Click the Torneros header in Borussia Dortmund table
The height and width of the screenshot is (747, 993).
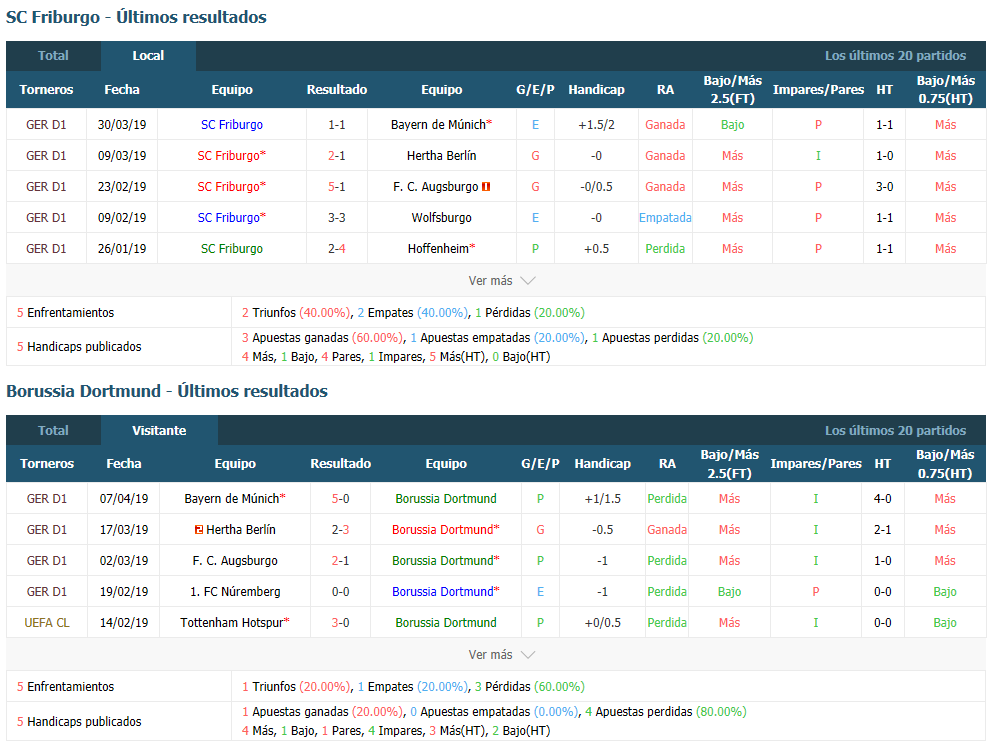pyautogui.click(x=47, y=464)
